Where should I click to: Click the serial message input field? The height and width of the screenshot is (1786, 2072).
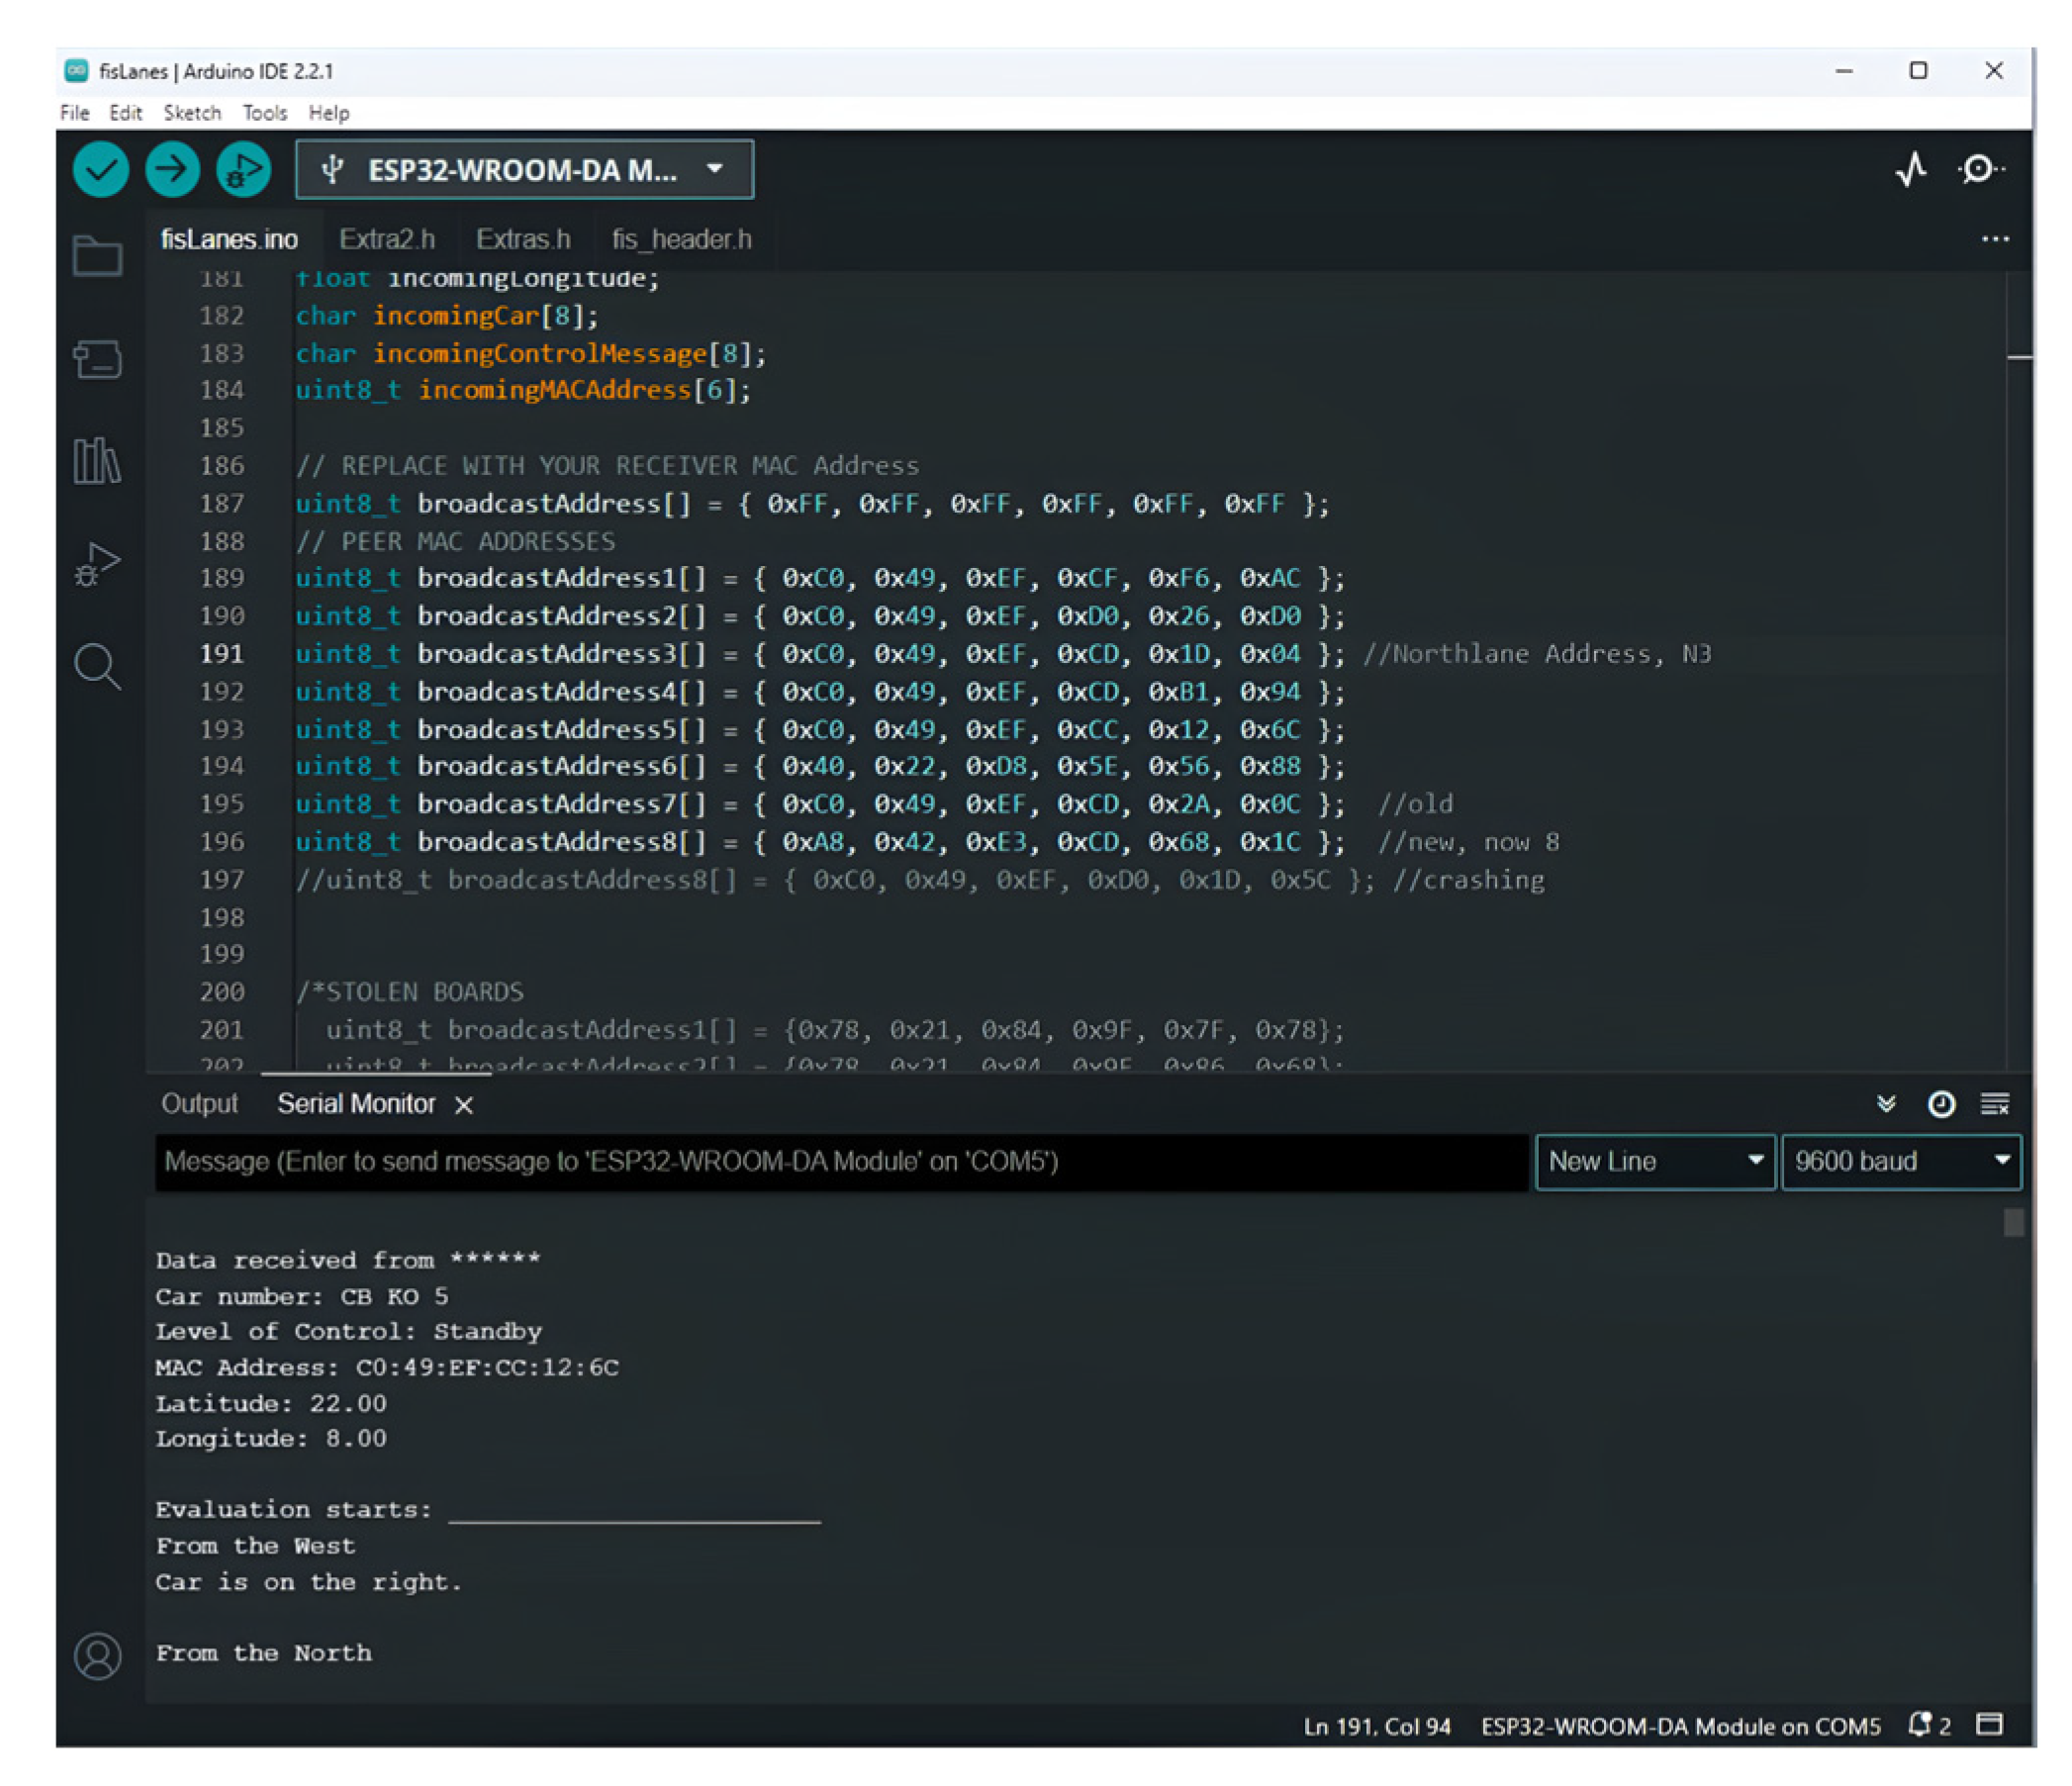(840, 1161)
